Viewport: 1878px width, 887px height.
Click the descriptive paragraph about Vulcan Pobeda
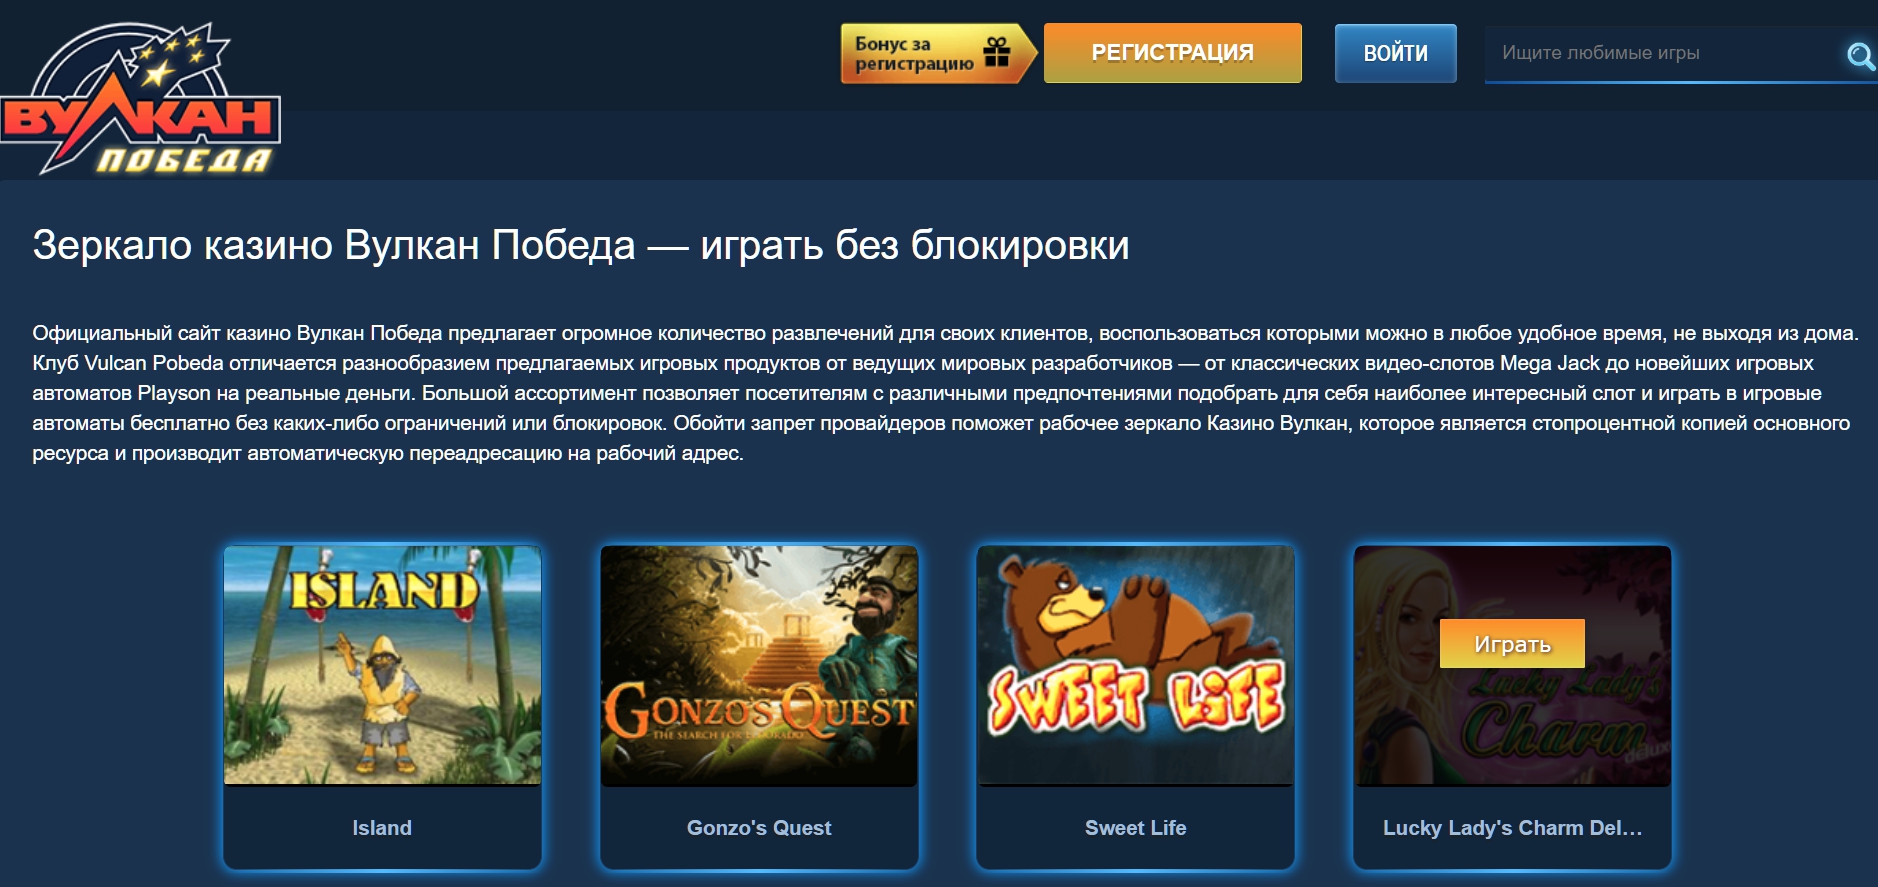(945, 393)
